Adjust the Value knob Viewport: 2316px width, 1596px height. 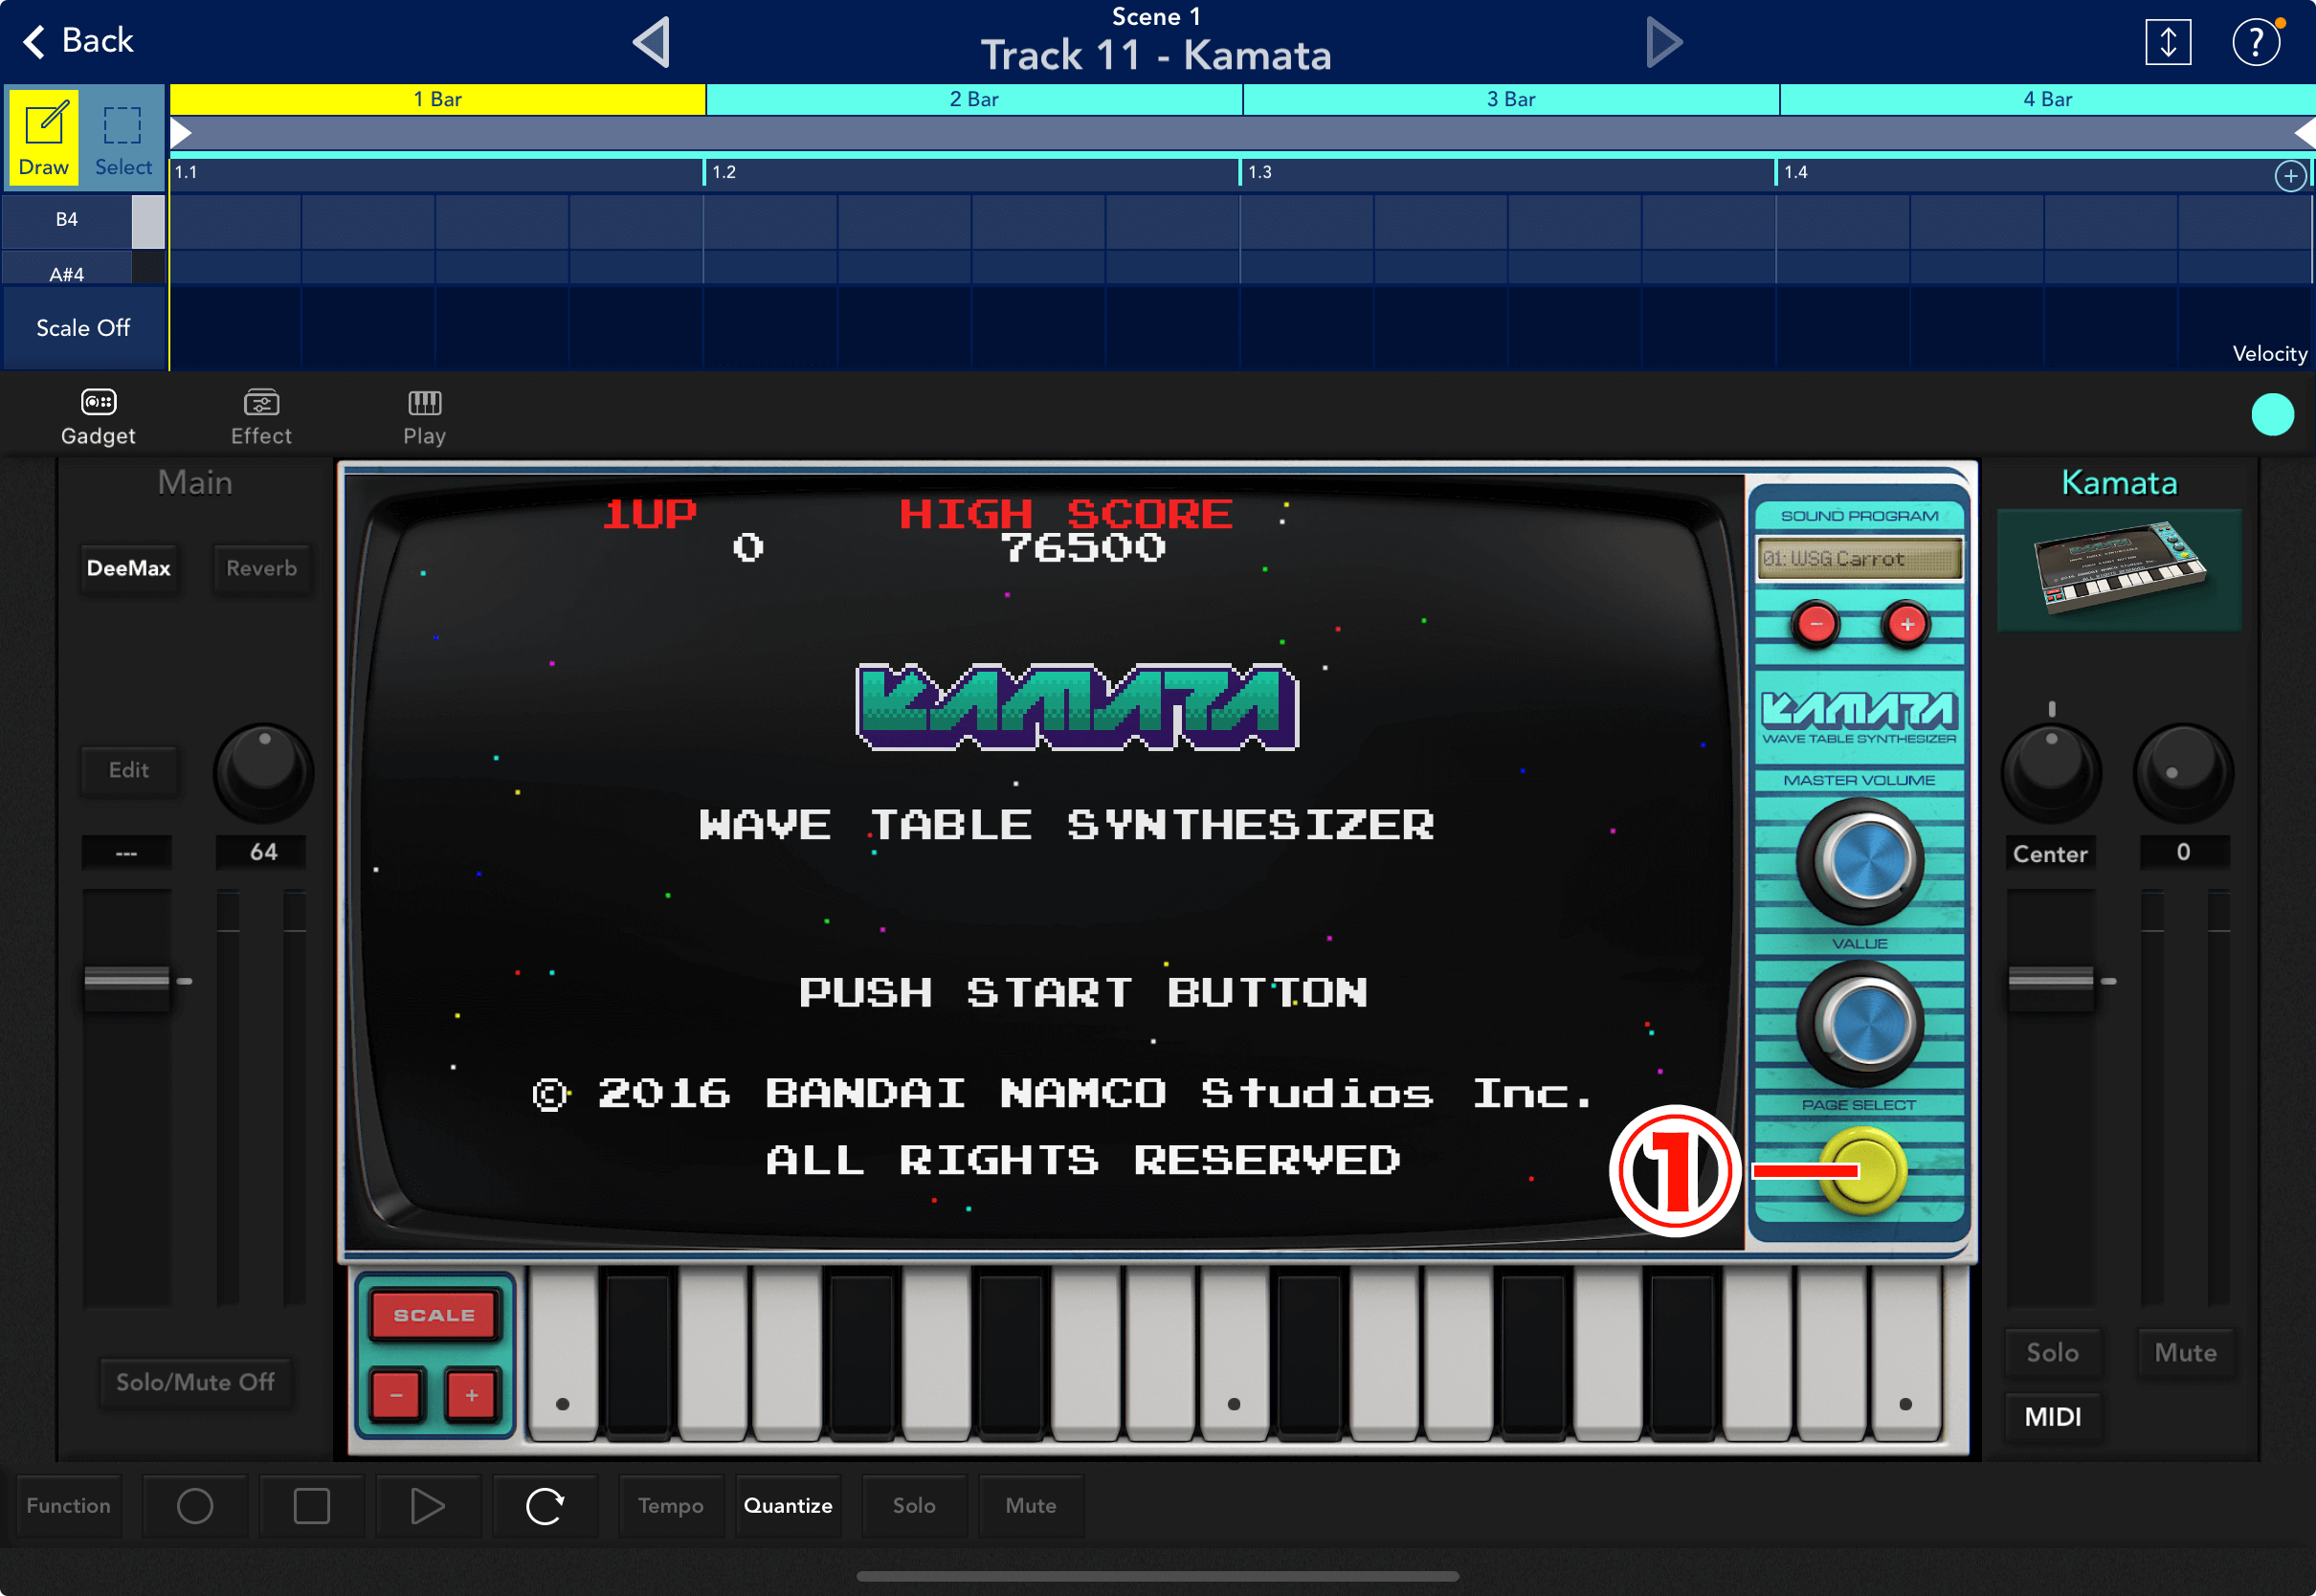1860,1023
